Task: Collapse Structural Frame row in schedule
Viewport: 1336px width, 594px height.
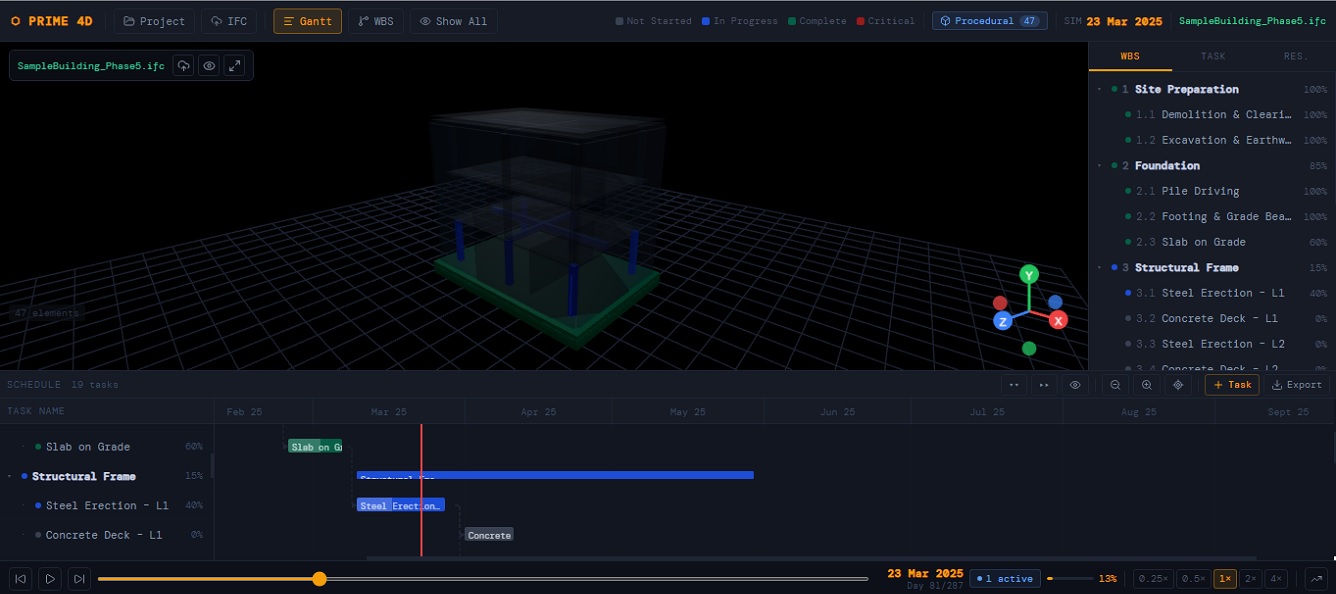Action: coord(10,476)
